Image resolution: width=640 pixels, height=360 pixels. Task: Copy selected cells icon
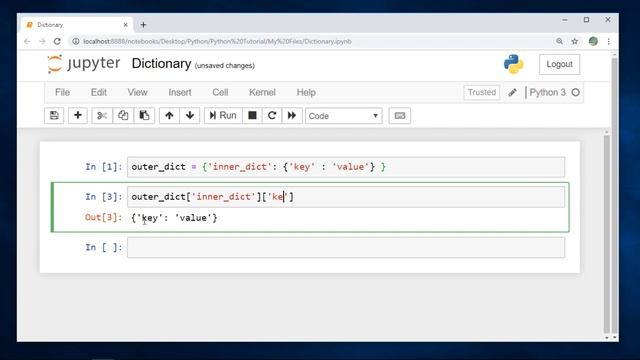[x=123, y=116]
